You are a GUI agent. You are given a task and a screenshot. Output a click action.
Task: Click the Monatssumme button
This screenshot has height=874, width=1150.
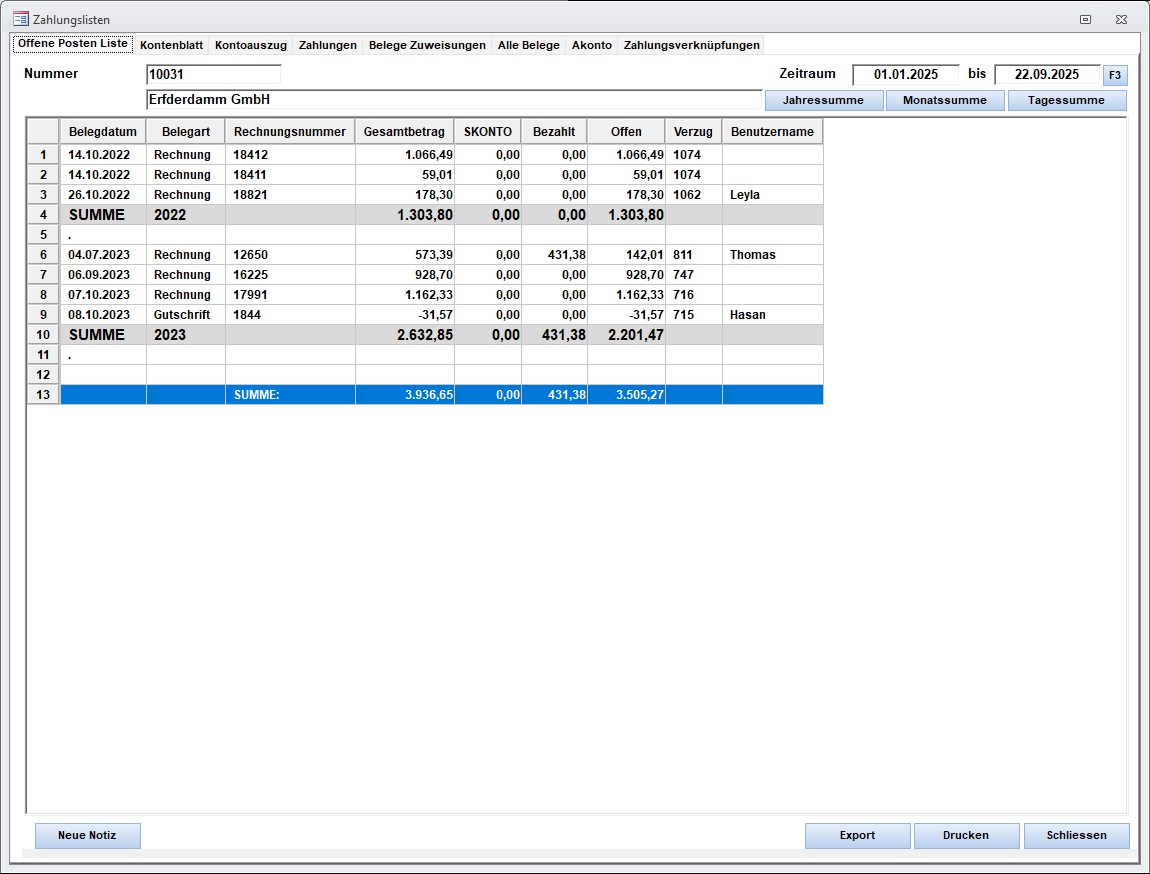tap(944, 100)
